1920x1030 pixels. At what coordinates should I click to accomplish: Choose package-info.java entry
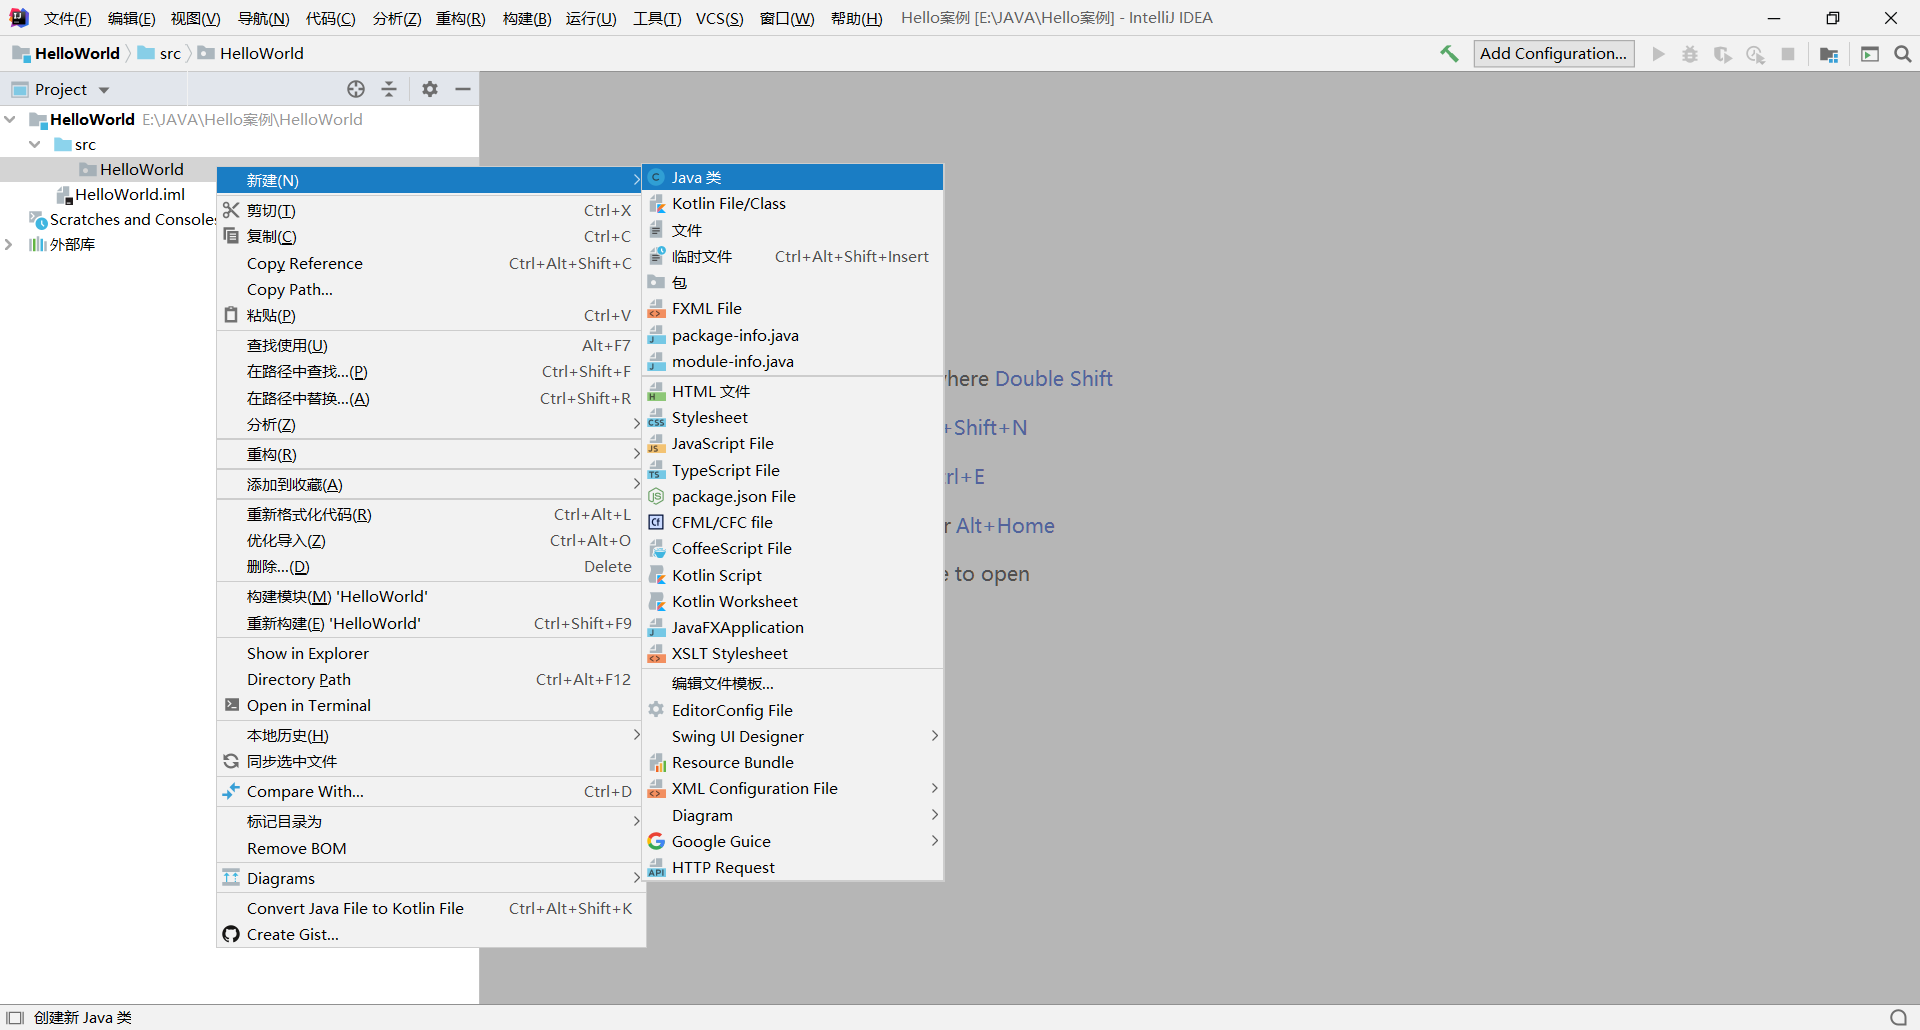tap(792, 335)
